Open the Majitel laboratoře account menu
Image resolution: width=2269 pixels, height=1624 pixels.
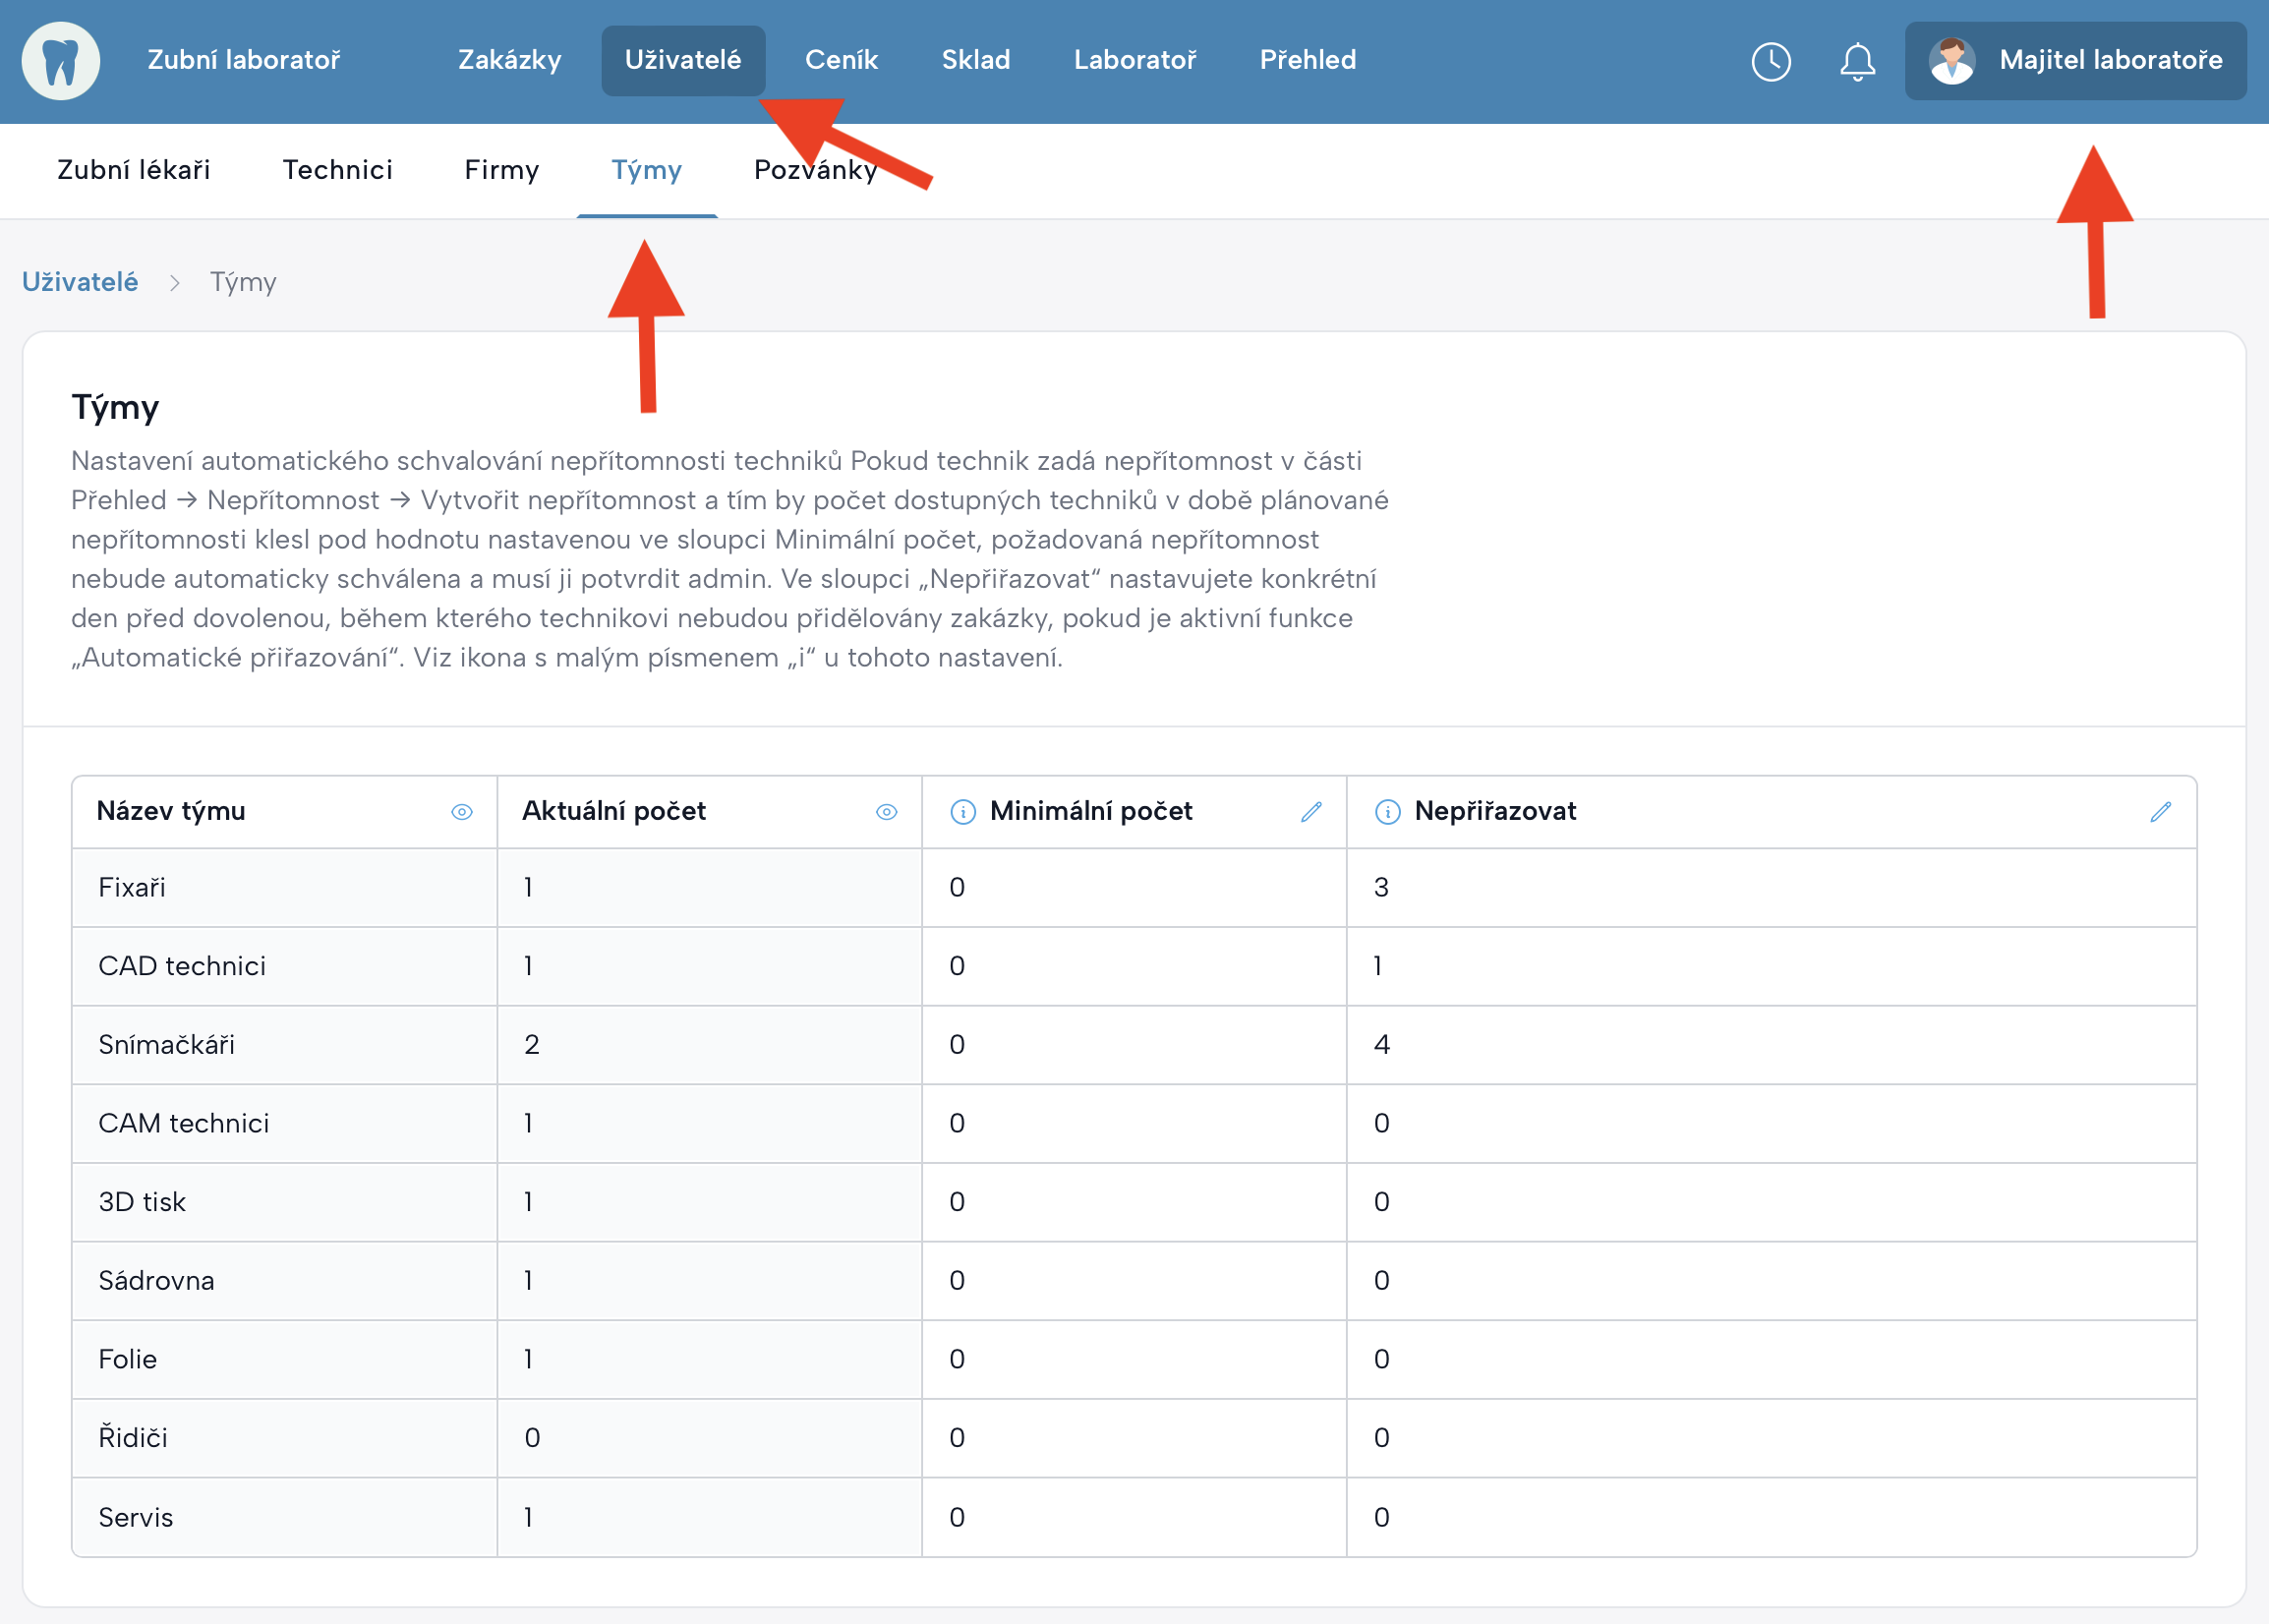pyautogui.click(x=2110, y=61)
